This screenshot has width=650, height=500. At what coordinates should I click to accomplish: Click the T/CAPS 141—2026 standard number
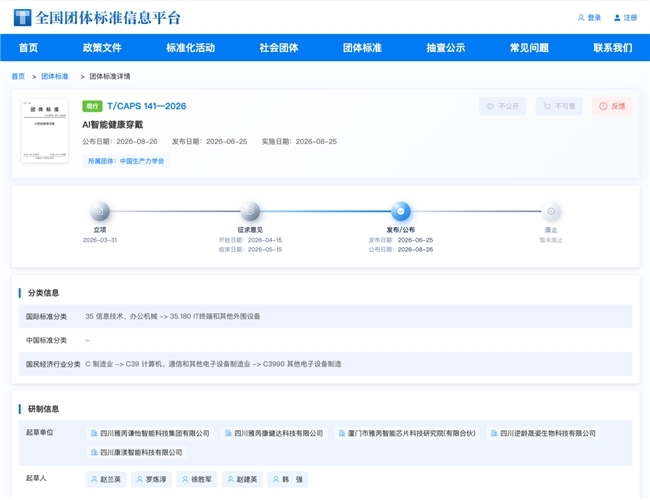[147, 106]
